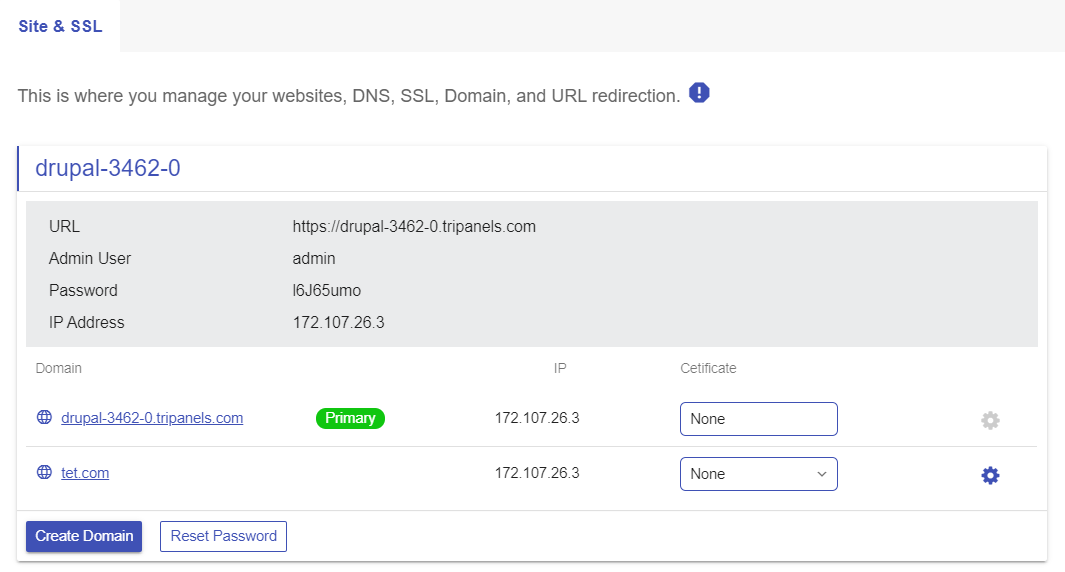Select the password value l6J65umo
This screenshot has height=572, width=1065.
click(x=327, y=290)
